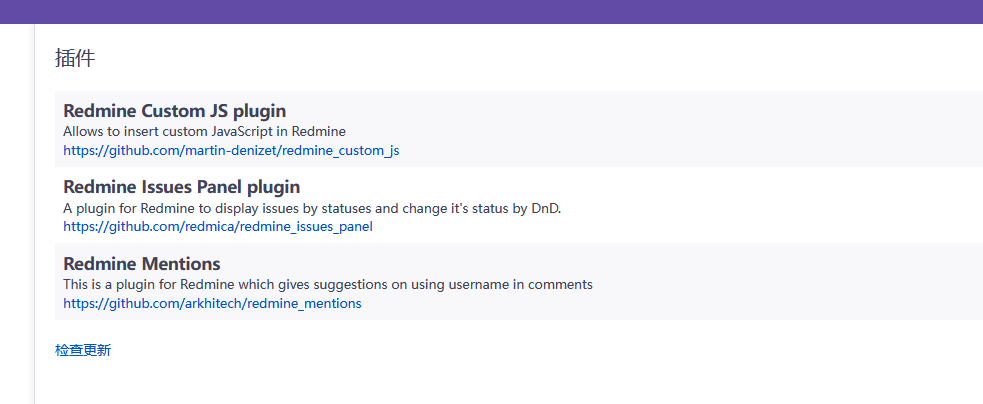Click the 插件 page heading

pyautogui.click(x=75, y=58)
